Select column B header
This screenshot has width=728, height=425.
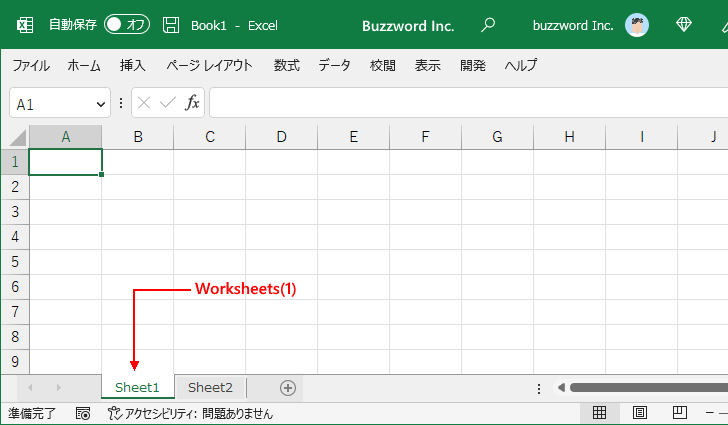(x=137, y=137)
